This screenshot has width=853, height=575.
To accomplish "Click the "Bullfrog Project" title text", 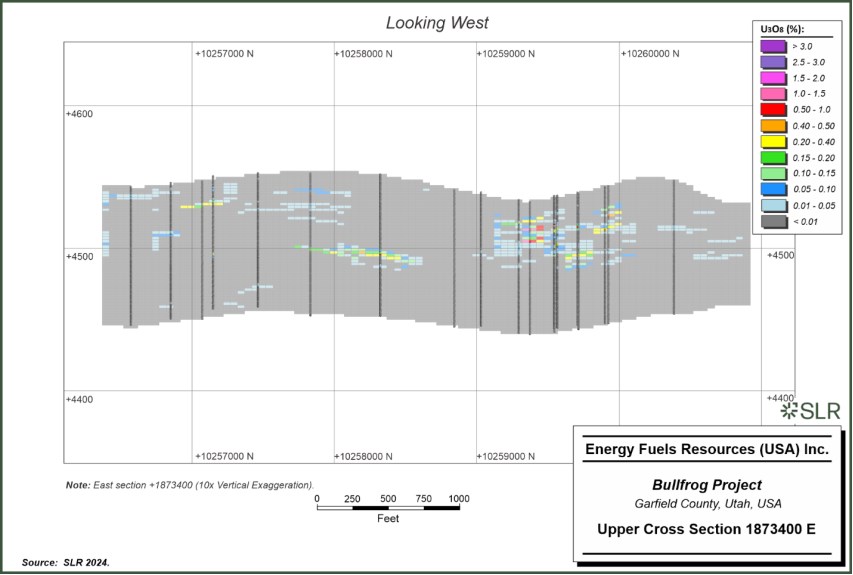I will [x=707, y=485].
